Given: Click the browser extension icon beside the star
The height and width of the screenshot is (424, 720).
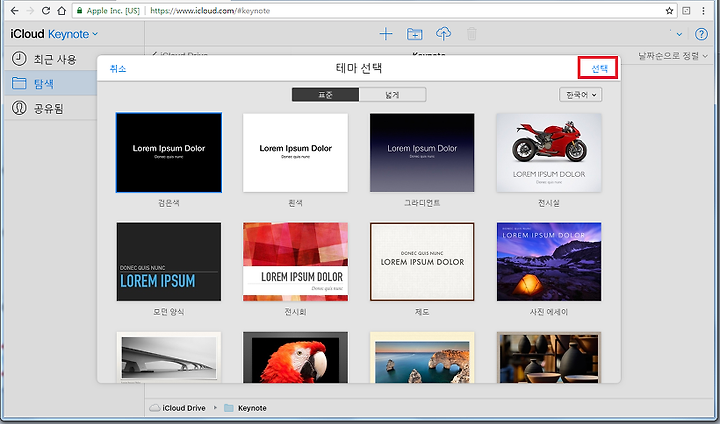Looking at the screenshot, I should point(686,11).
